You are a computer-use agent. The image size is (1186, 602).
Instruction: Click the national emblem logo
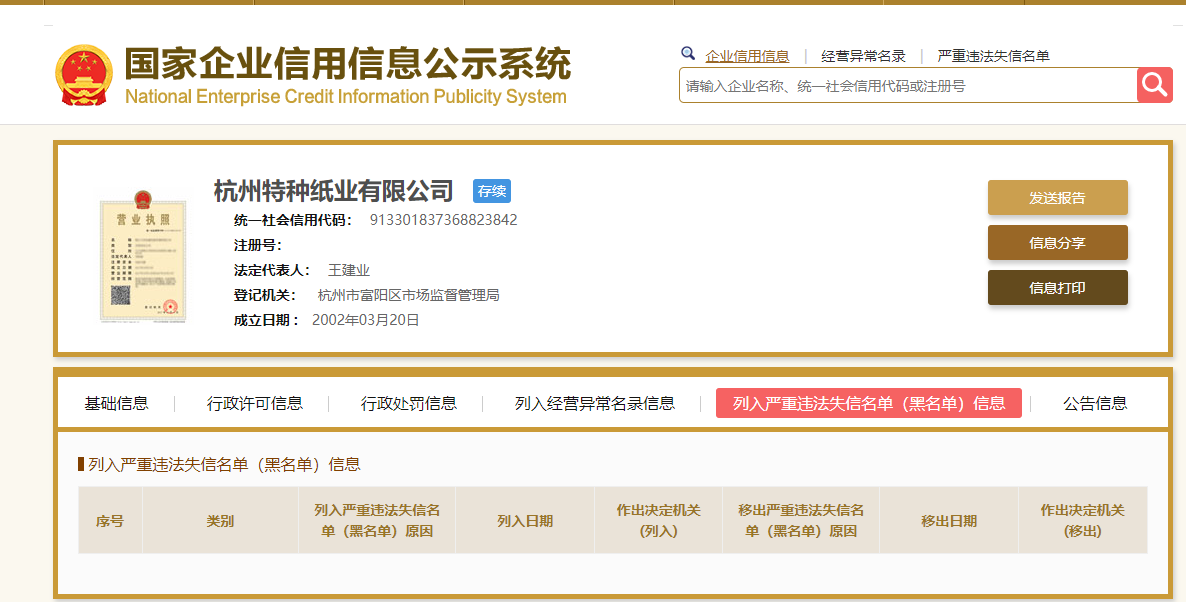[x=83, y=76]
